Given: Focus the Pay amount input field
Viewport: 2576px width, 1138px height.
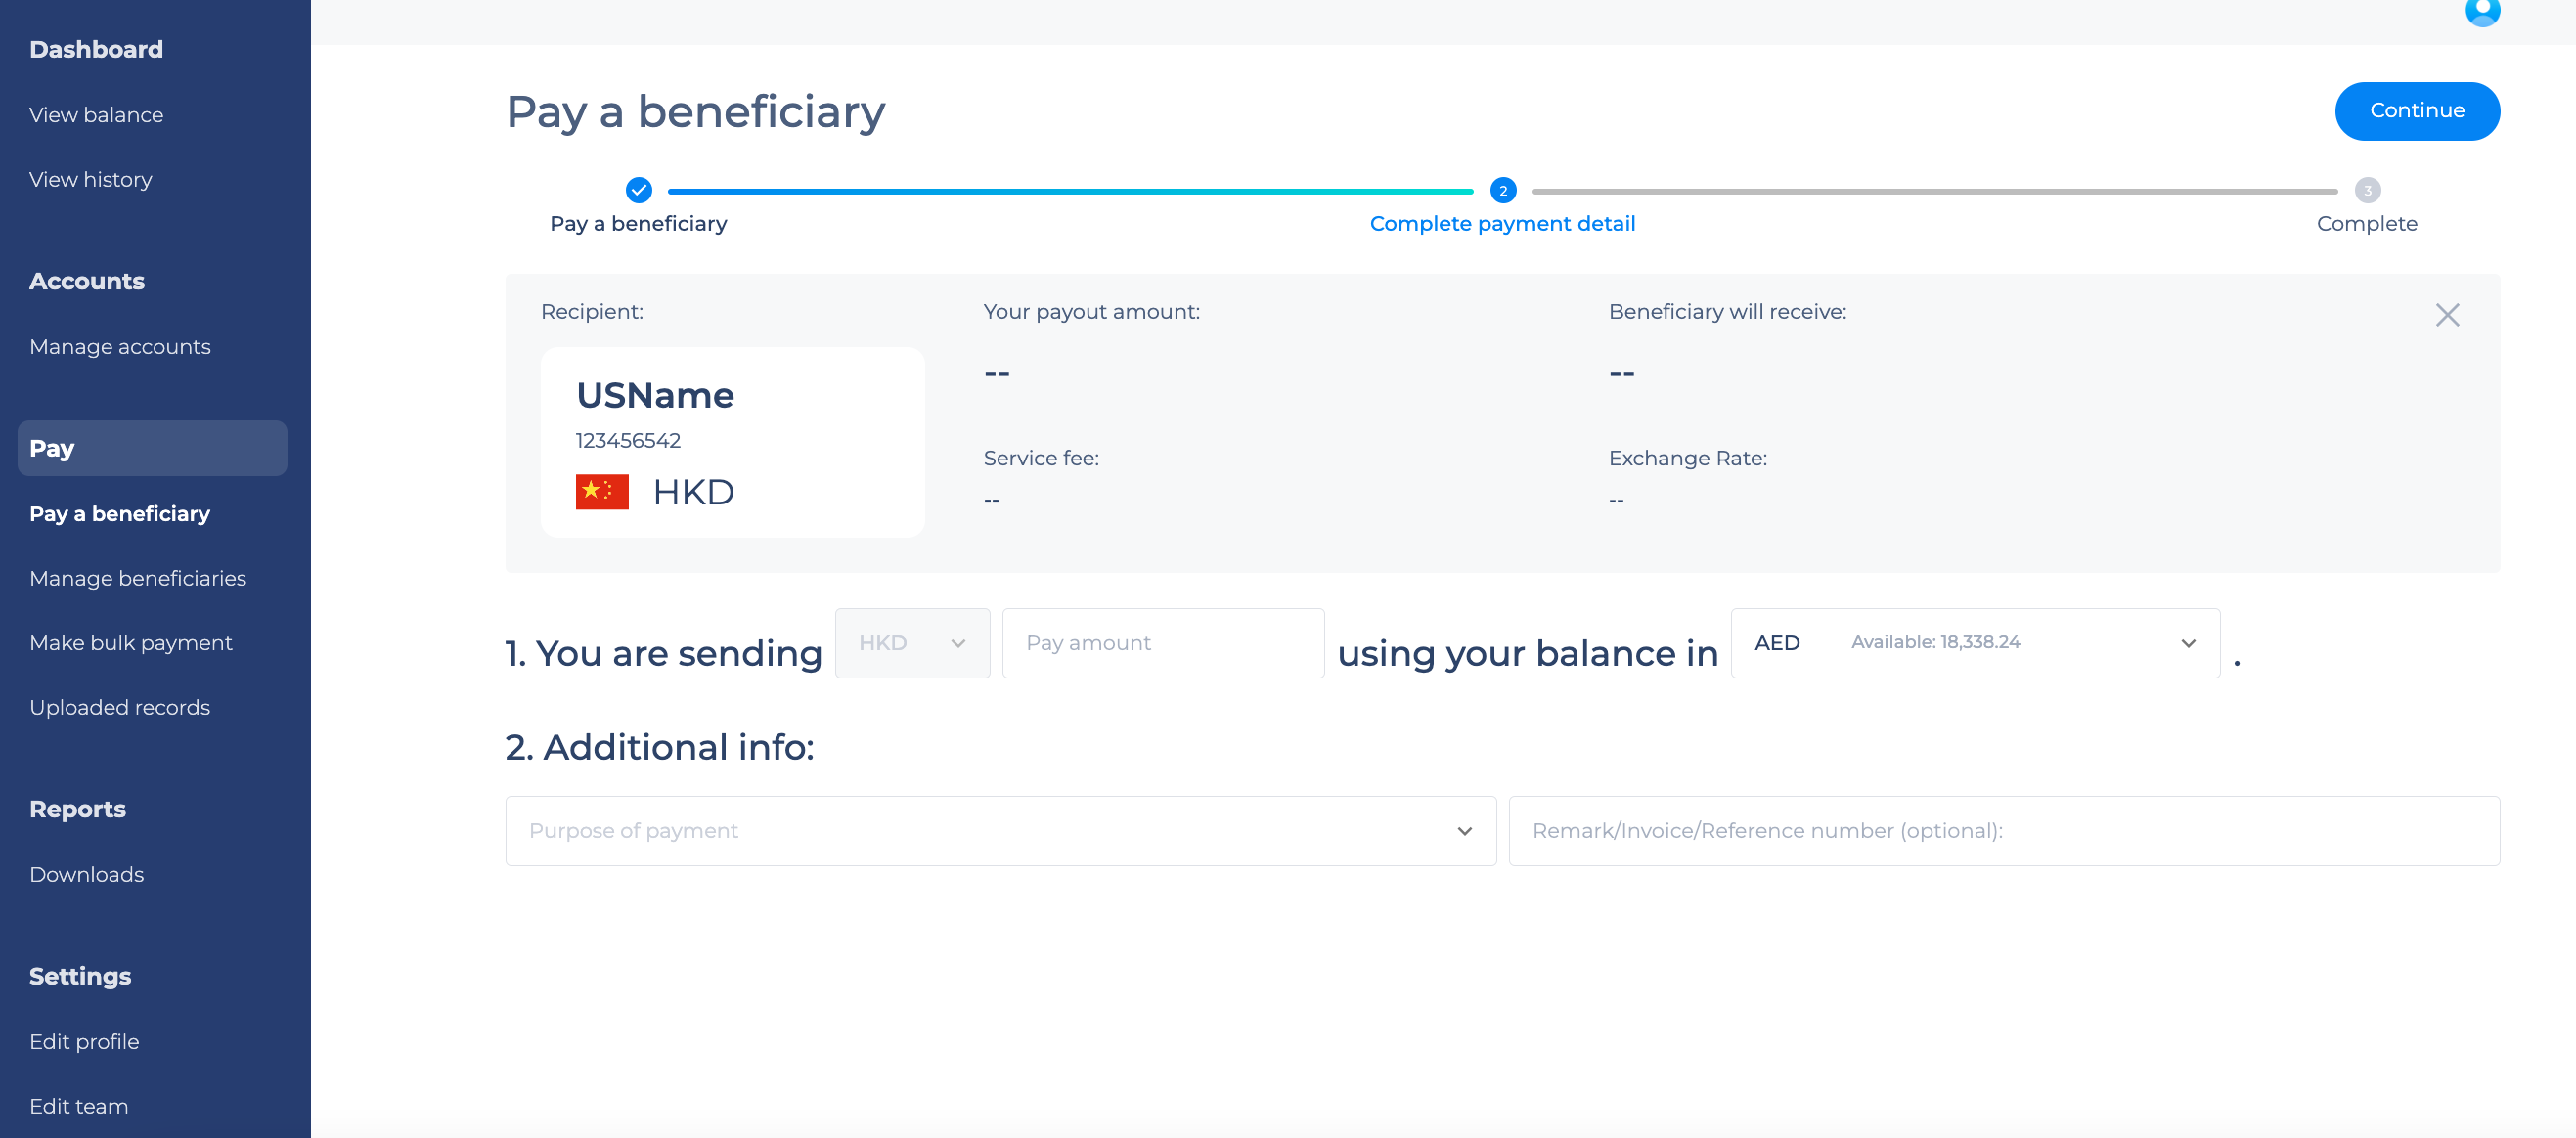Looking at the screenshot, I should point(1163,643).
